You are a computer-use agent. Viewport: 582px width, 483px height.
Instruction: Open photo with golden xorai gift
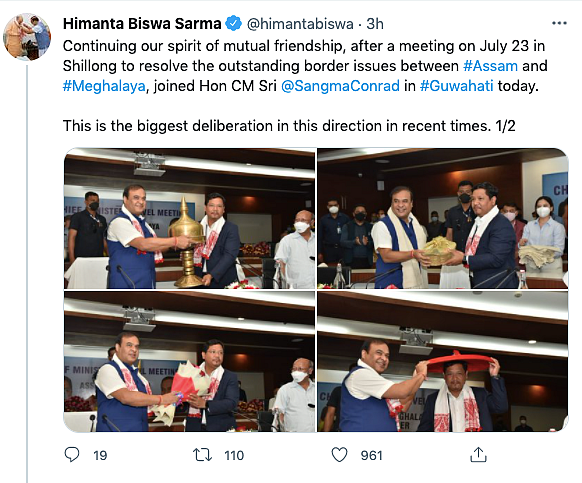point(190,218)
